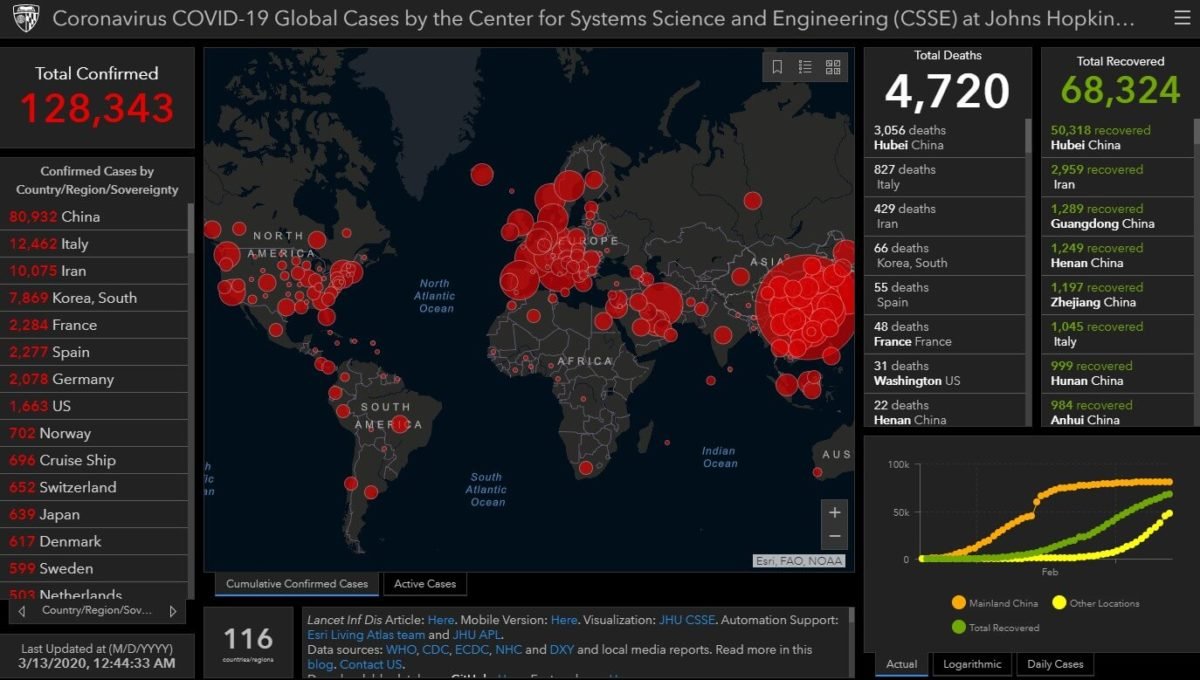Zoom in with the map plus button
This screenshot has width=1200, height=680.
tap(835, 512)
